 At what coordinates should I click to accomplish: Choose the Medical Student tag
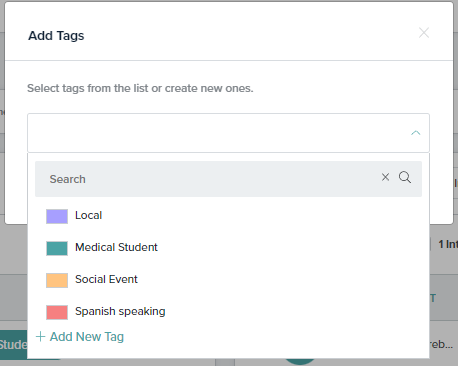coord(116,247)
